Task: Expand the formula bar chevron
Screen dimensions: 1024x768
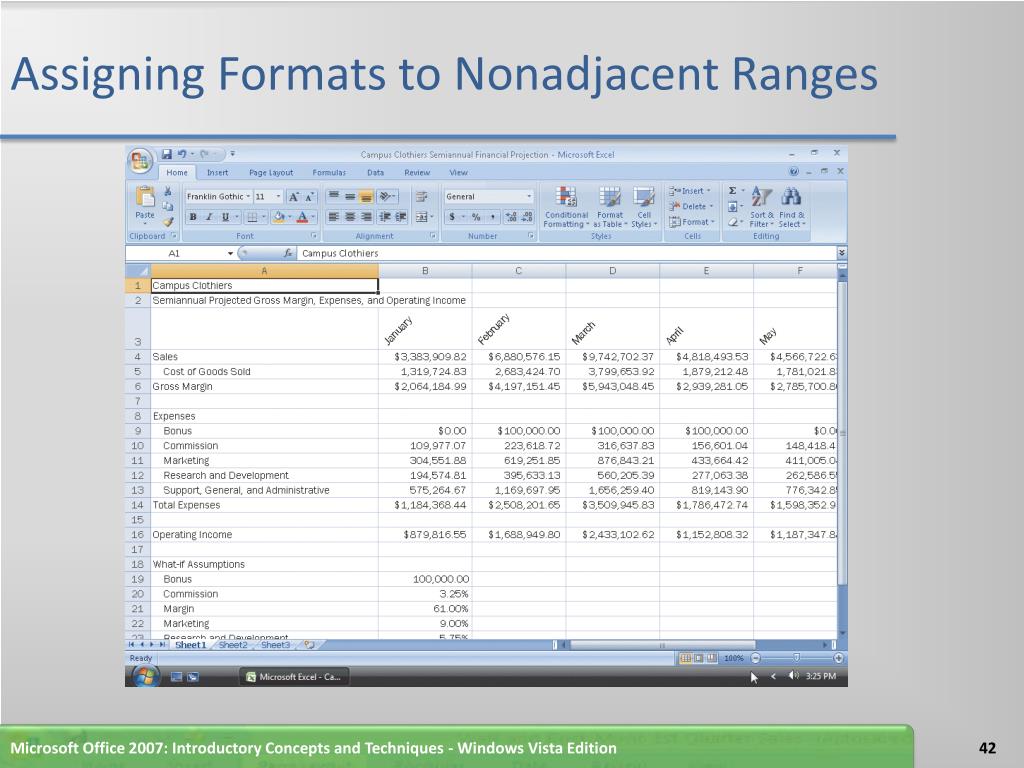Action: (842, 253)
